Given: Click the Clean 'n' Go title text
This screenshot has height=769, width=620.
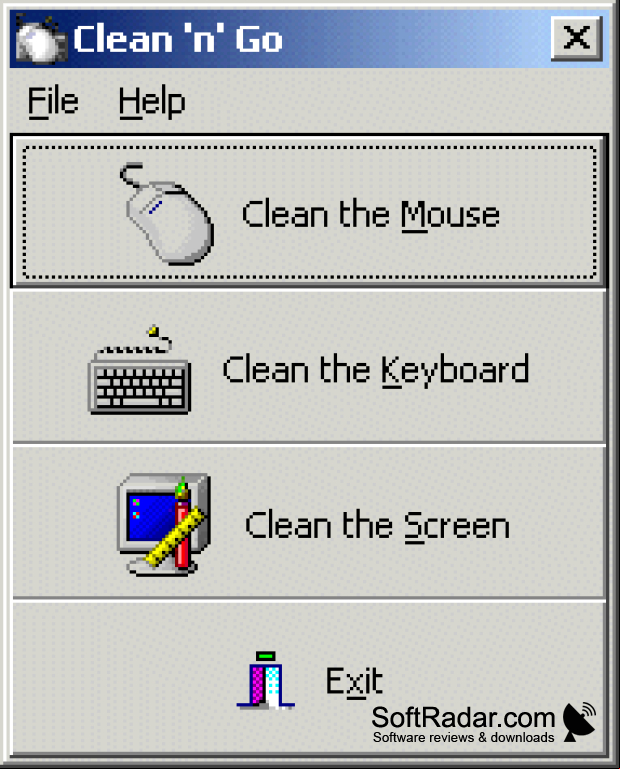Looking at the screenshot, I should pos(178,39).
